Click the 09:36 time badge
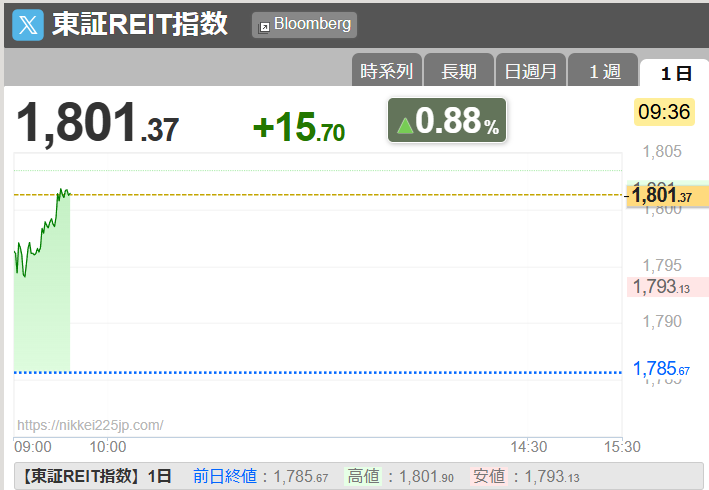The image size is (709, 490). (664, 112)
